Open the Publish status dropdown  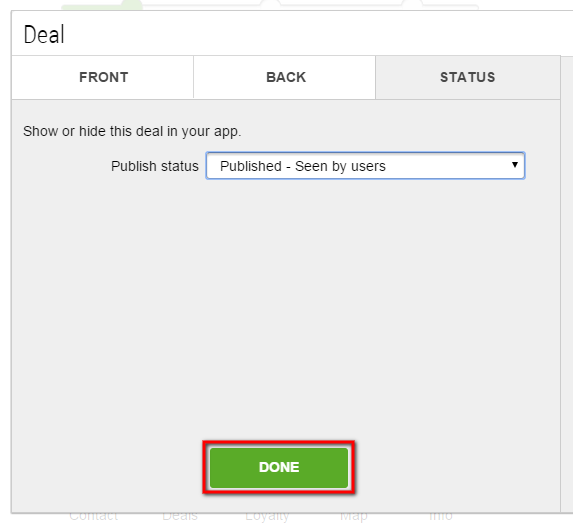pyautogui.click(x=365, y=166)
